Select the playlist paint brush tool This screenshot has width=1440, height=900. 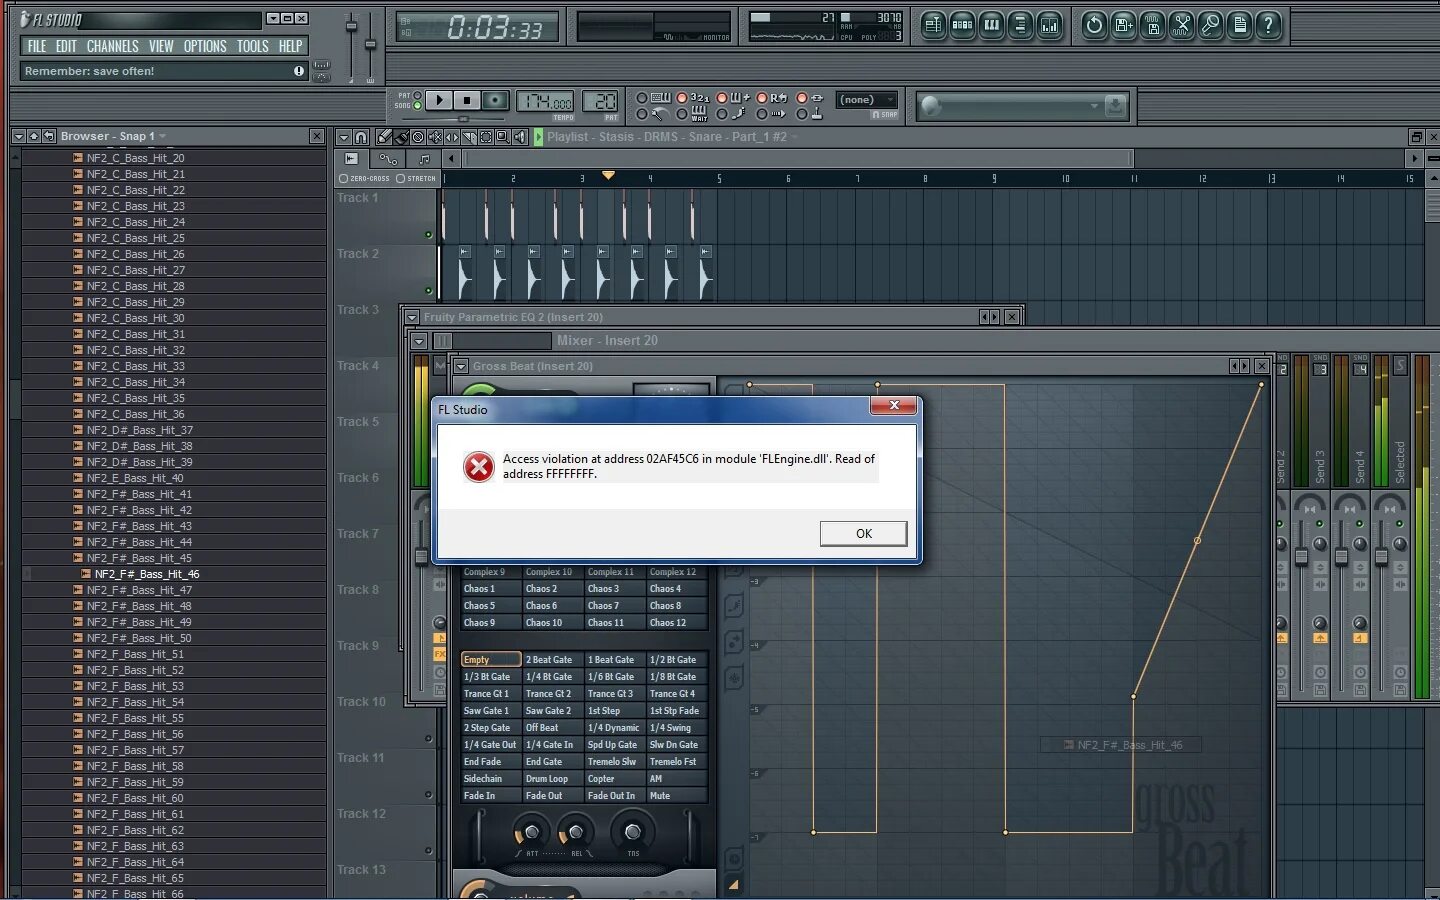[x=401, y=137]
